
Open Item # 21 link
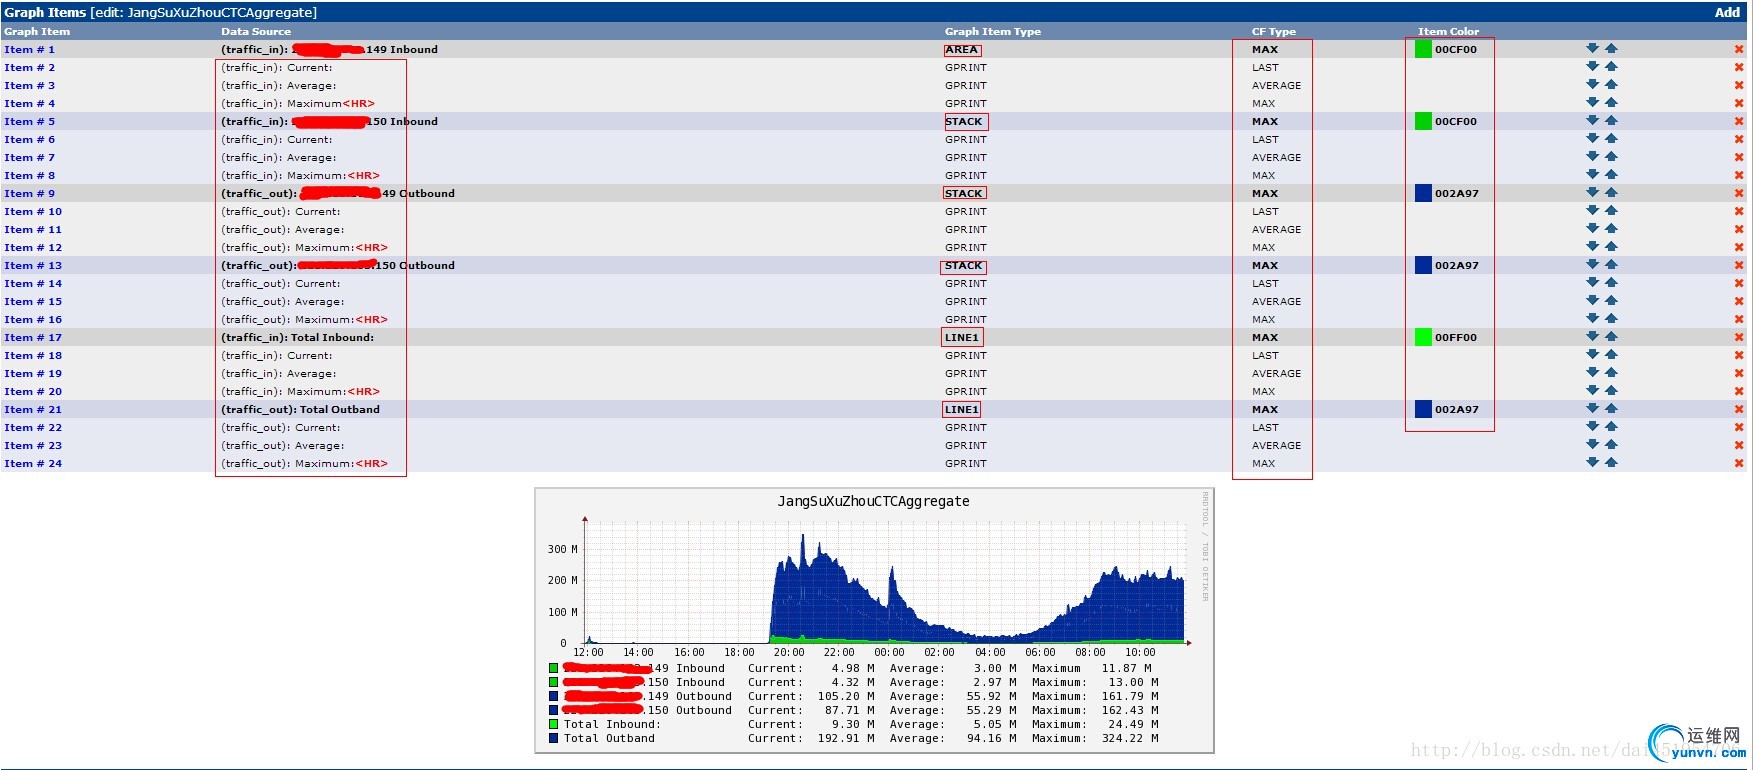point(33,409)
